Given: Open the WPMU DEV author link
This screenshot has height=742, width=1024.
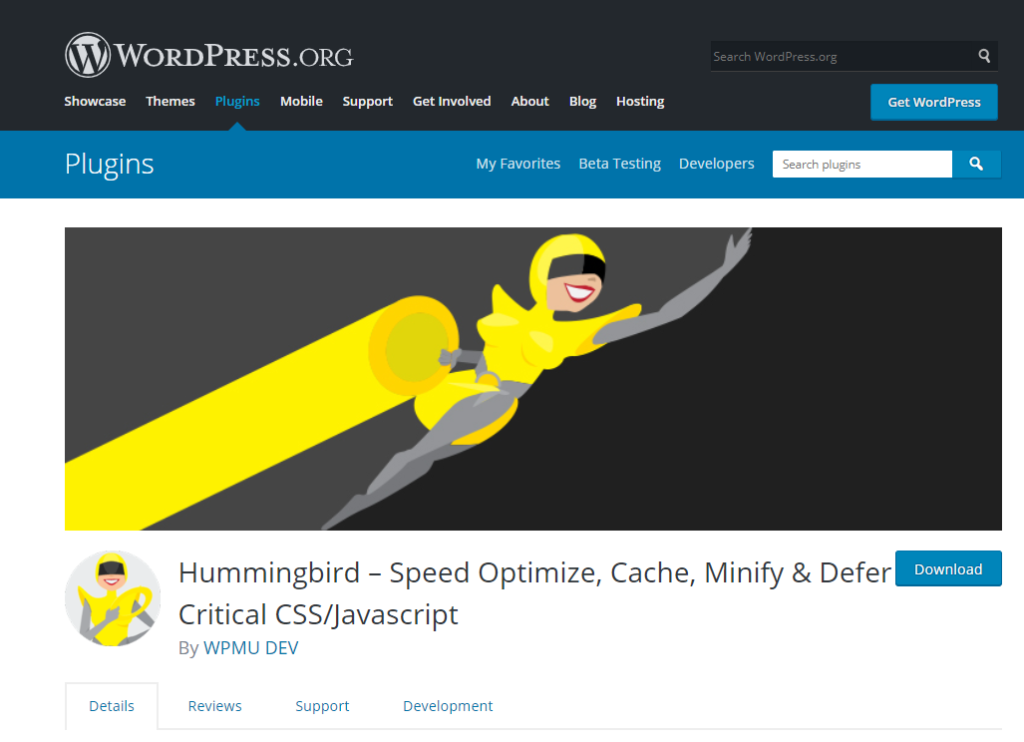Looking at the screenshot, I should (251, 648).
